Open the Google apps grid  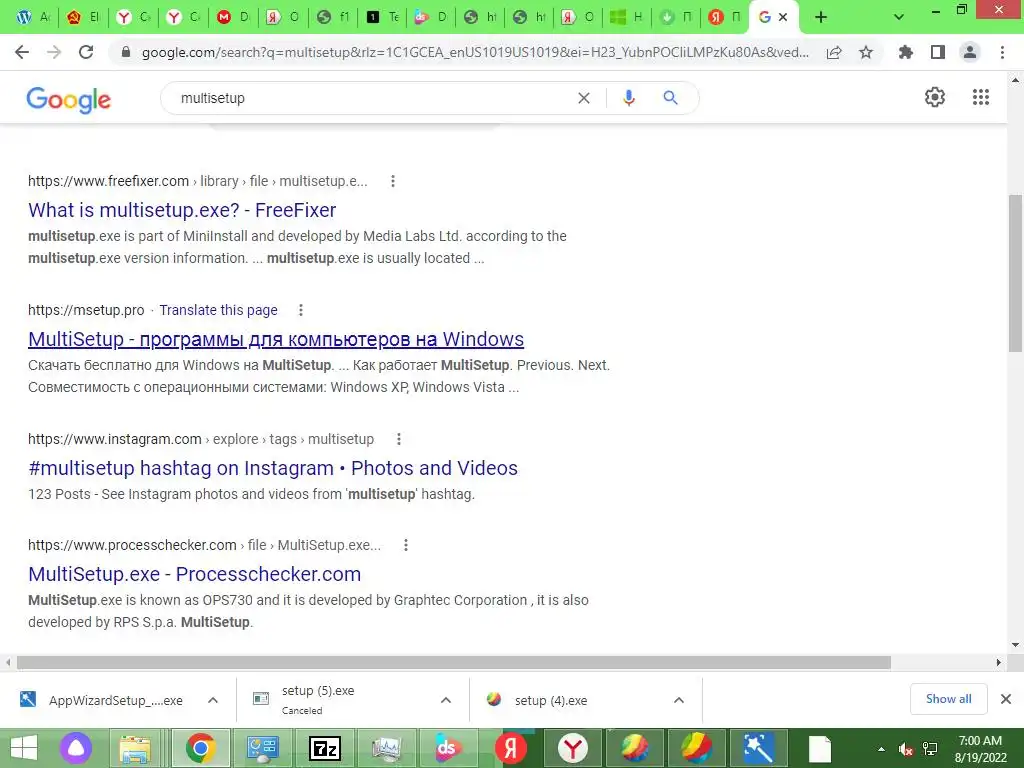click(x=981, y=97)
